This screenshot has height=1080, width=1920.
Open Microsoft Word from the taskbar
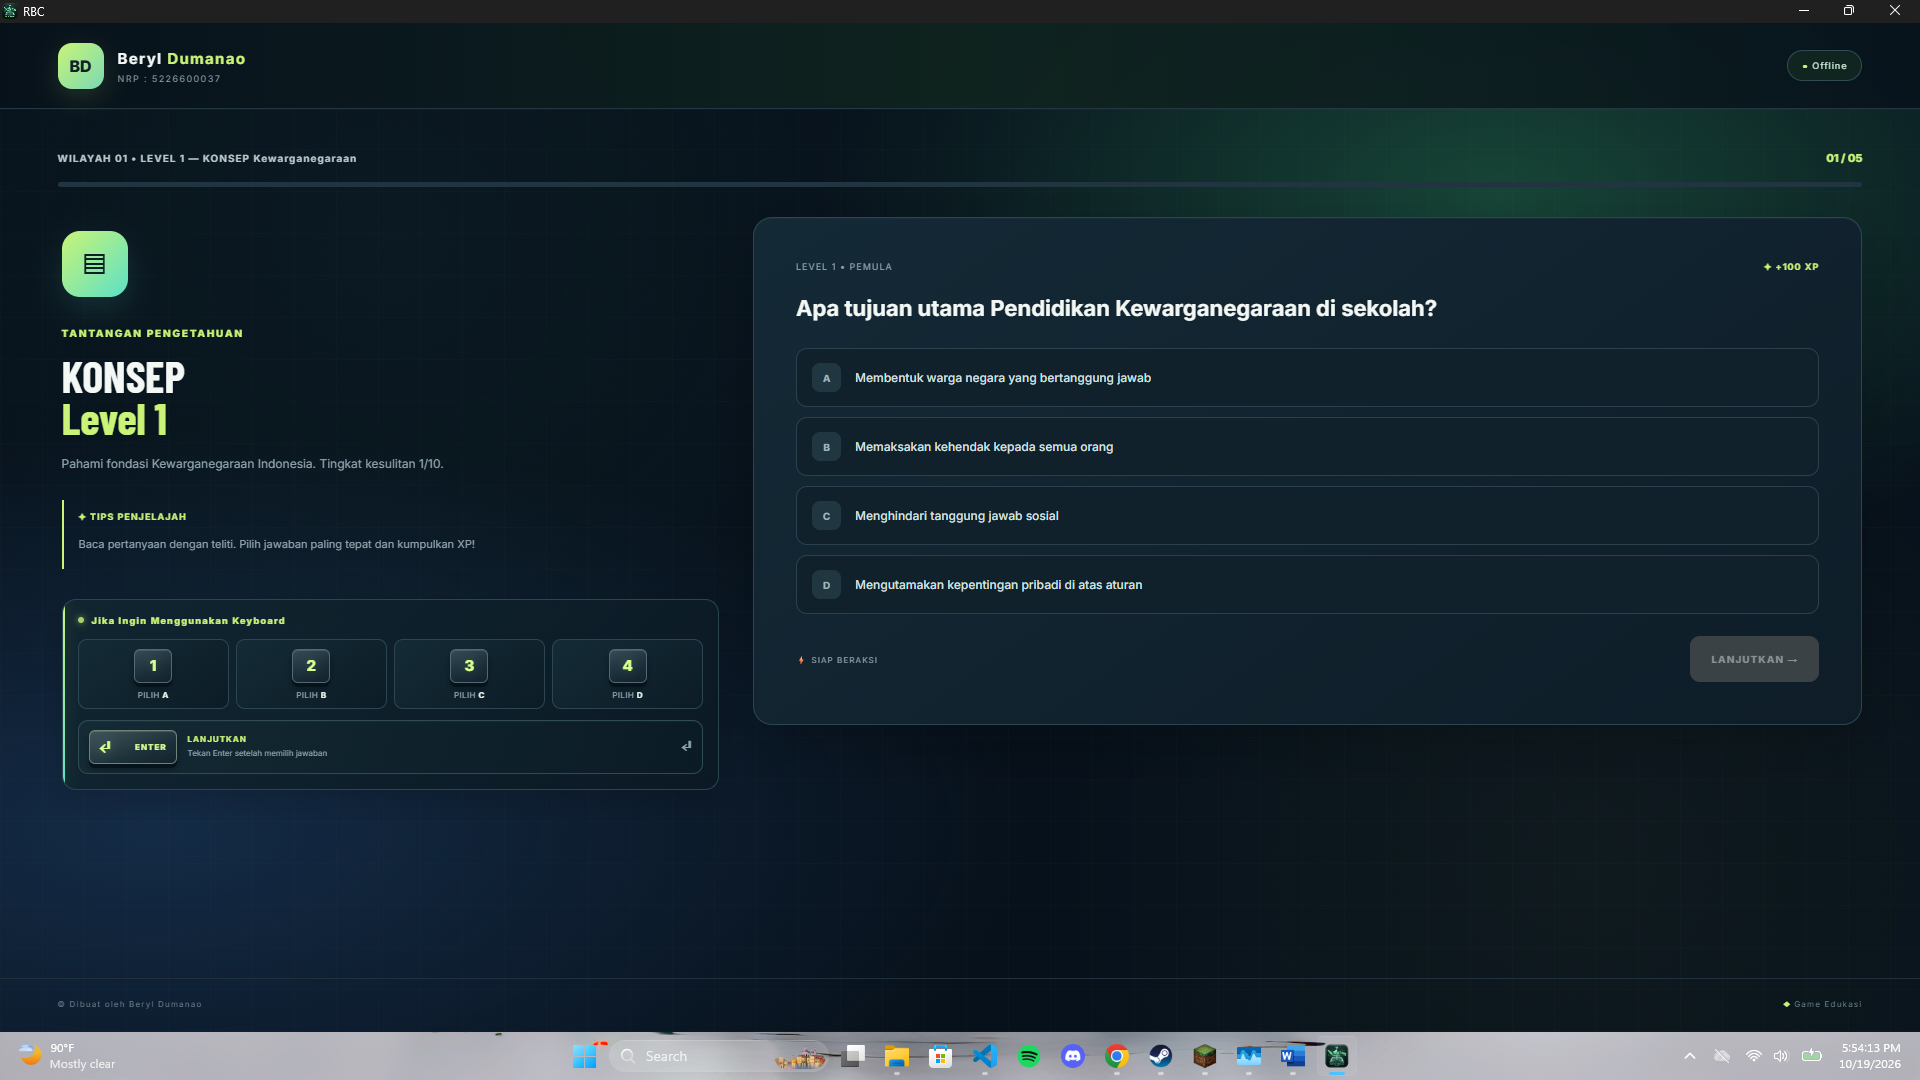click(1293, 1056)
